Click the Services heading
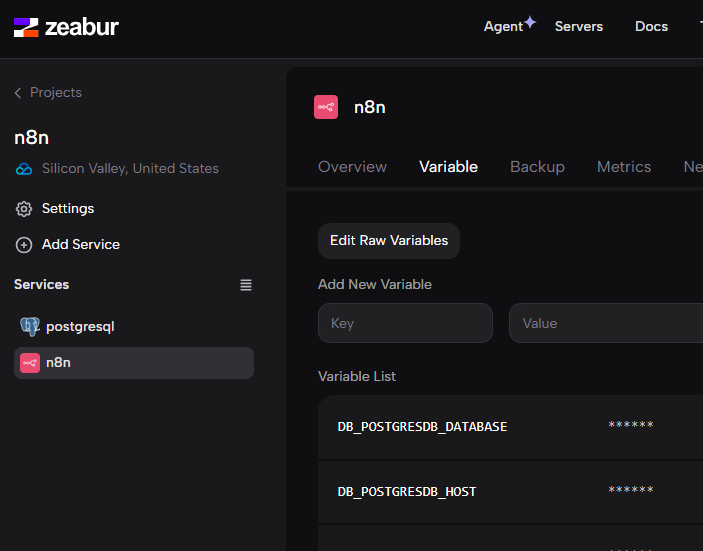 42,284
